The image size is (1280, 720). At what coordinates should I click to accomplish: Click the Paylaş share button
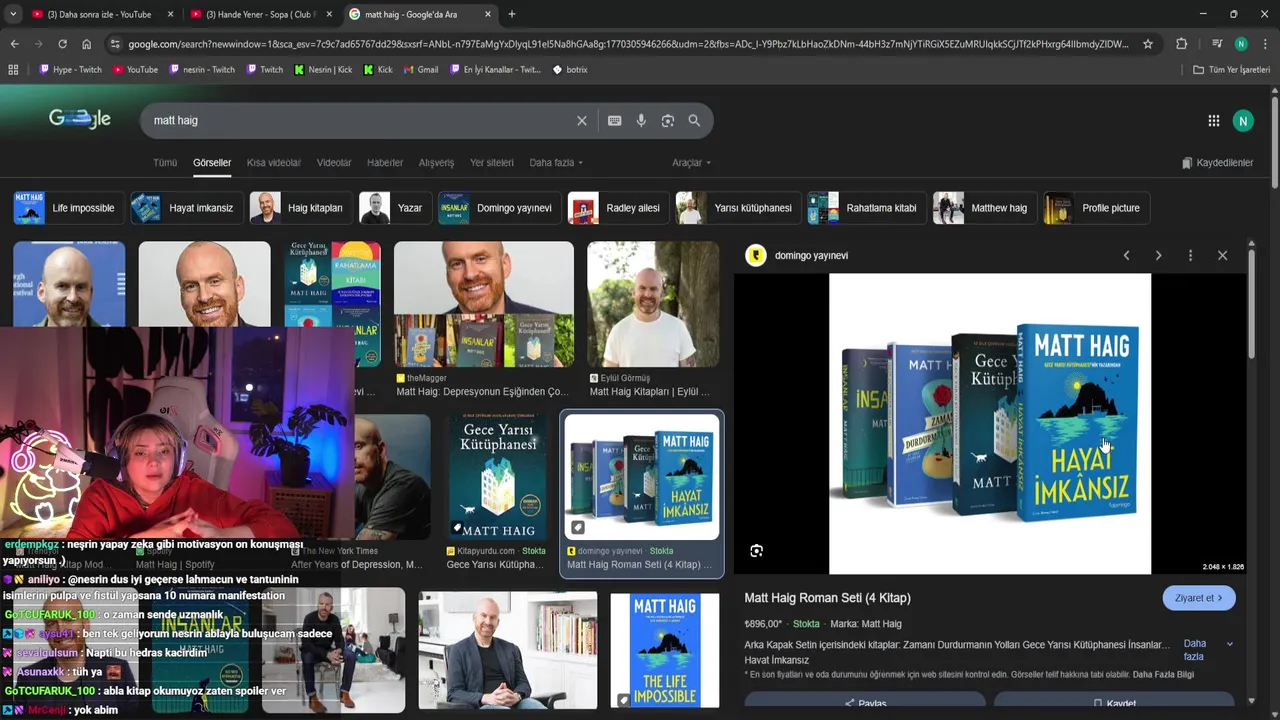click(865, 703)
